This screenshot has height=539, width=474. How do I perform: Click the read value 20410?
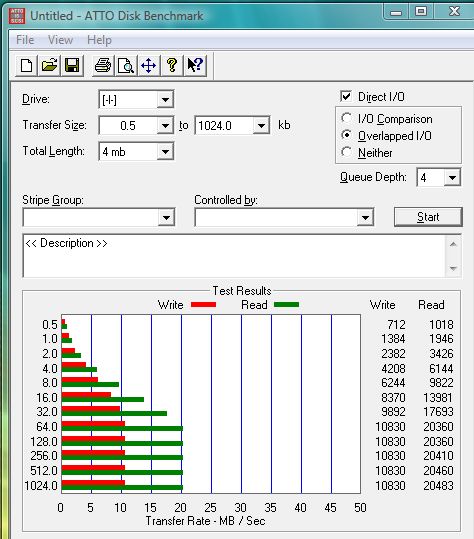click(438, 456)
